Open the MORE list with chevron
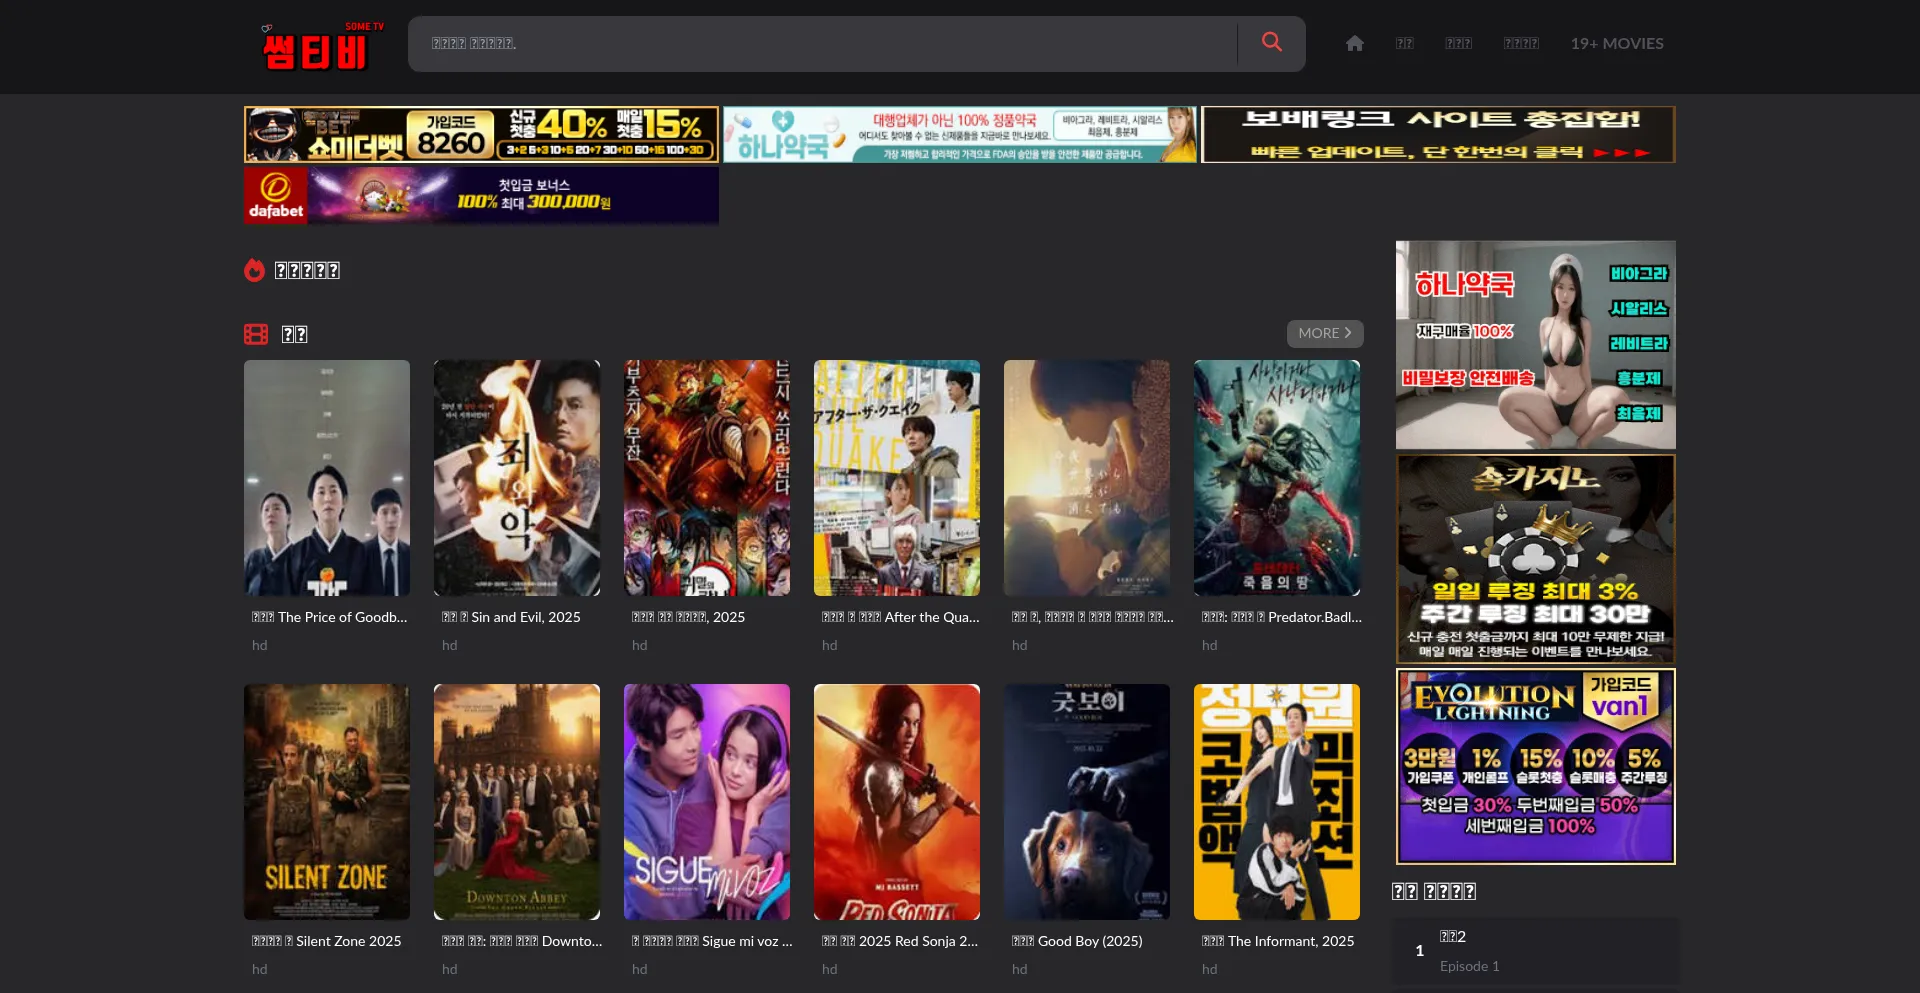This screenshot has width=1920, height=993. 1324,333
